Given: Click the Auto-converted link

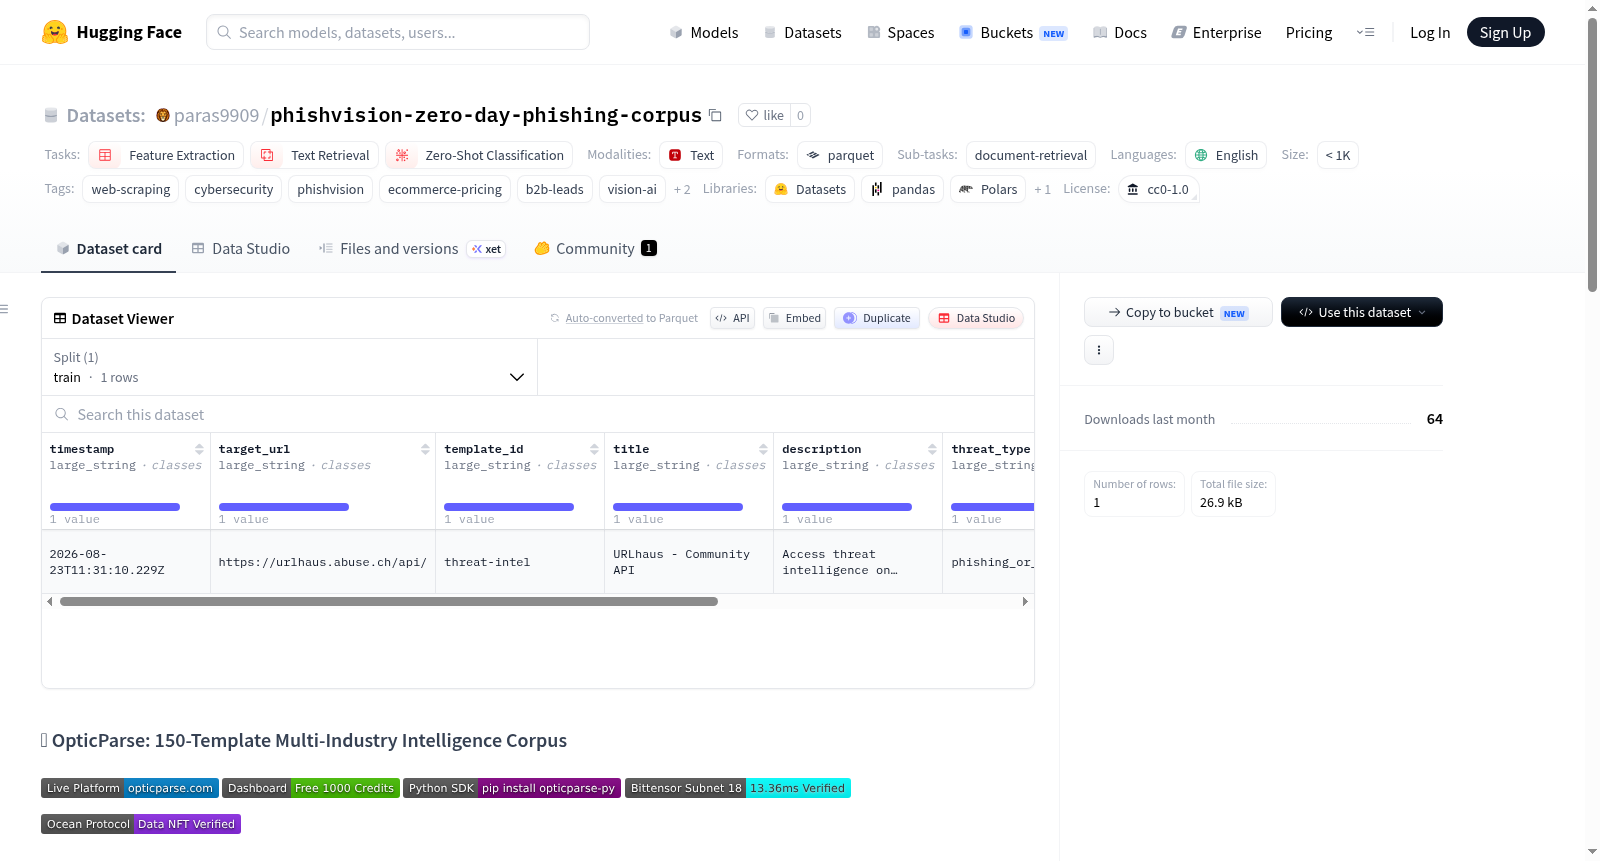Looking at the screenshot, I should click(604, 318).
